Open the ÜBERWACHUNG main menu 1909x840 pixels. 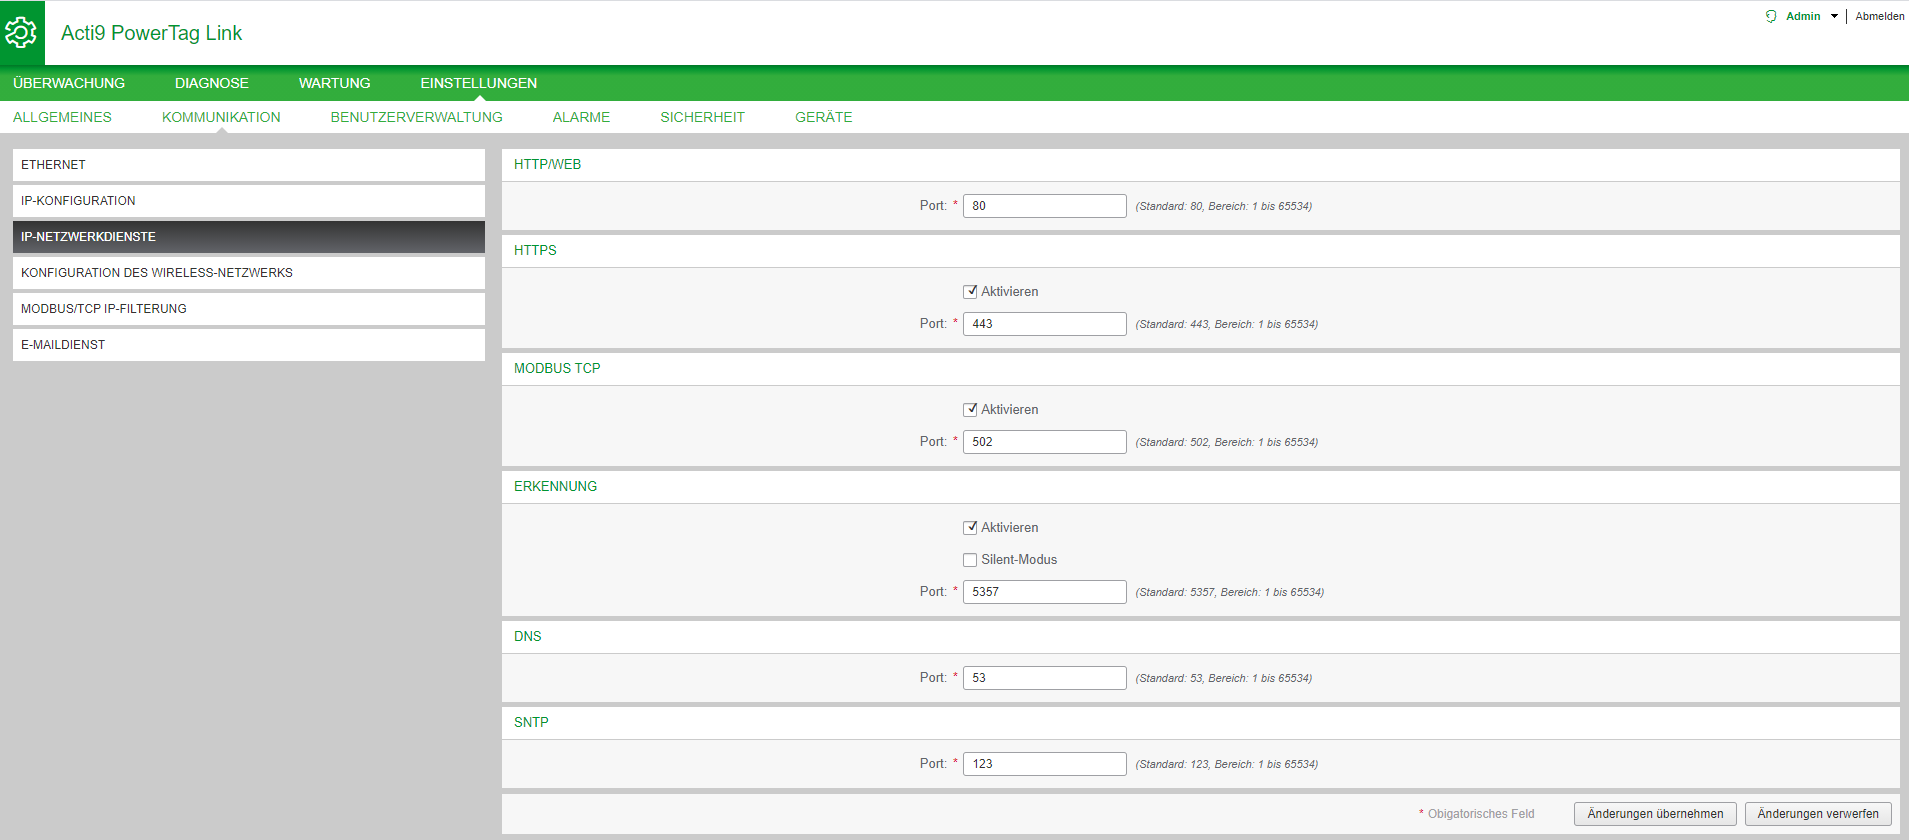(x=69, y=83)
